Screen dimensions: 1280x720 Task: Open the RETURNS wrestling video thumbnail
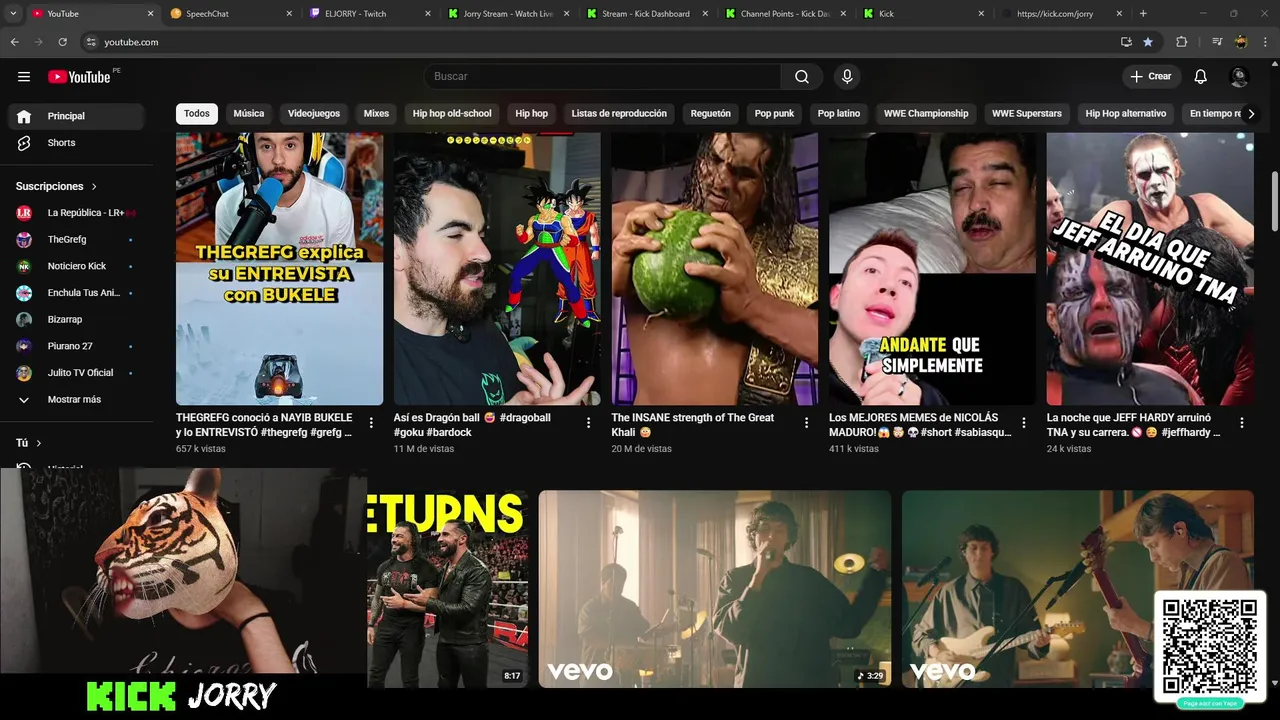447,589
